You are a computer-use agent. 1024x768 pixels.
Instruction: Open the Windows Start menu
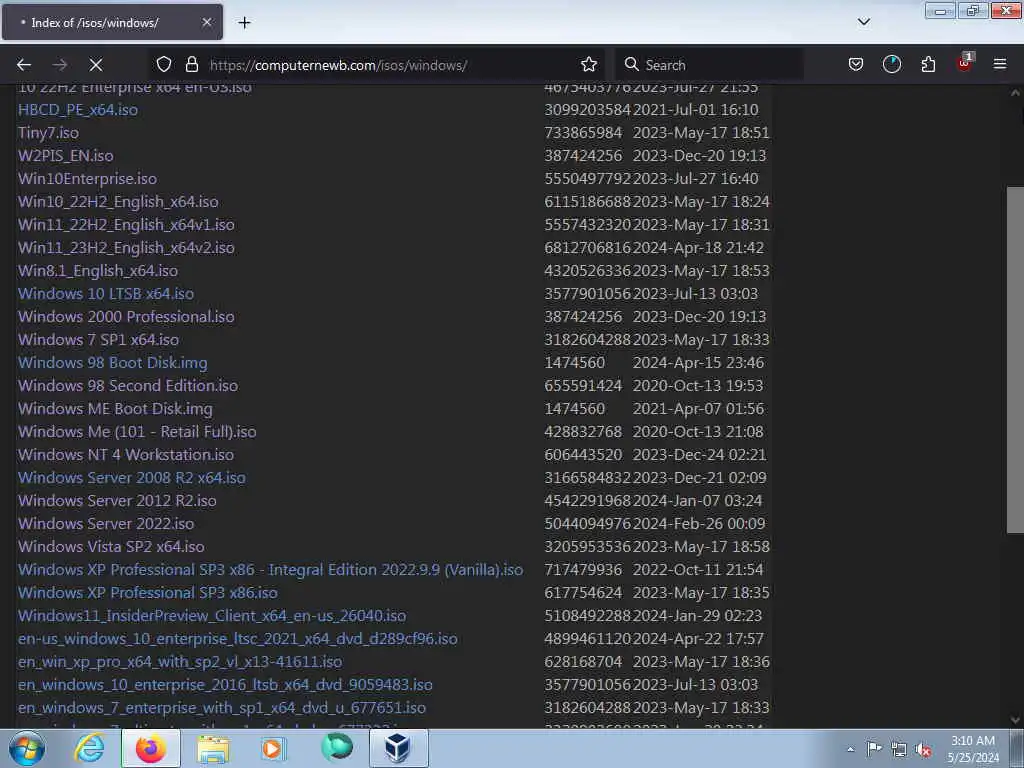pyautogui.click(x=27, y=748)
